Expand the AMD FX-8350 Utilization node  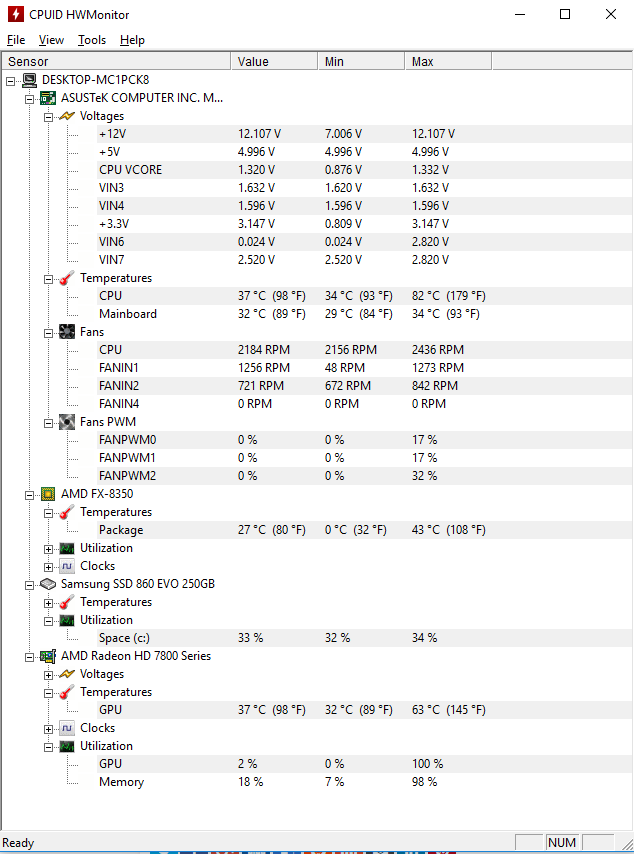(x=49, y=548)
